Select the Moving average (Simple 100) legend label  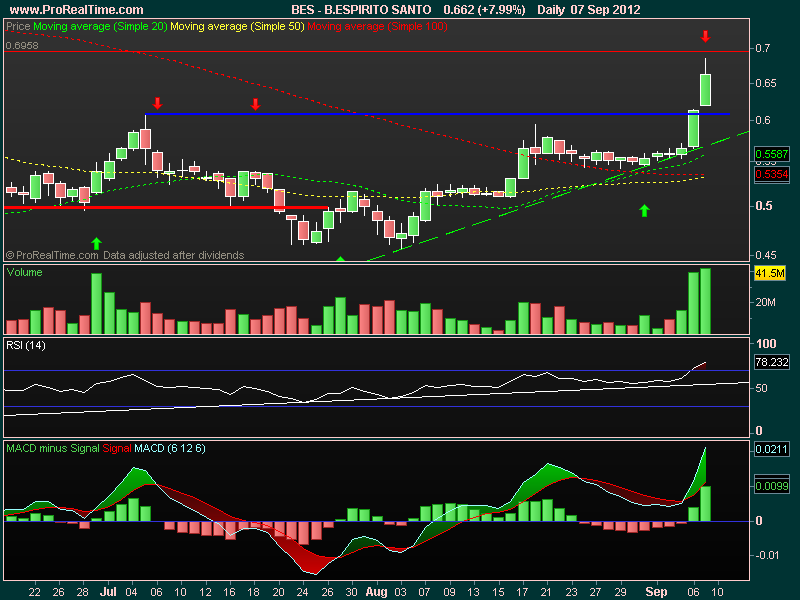pos(377,27)
